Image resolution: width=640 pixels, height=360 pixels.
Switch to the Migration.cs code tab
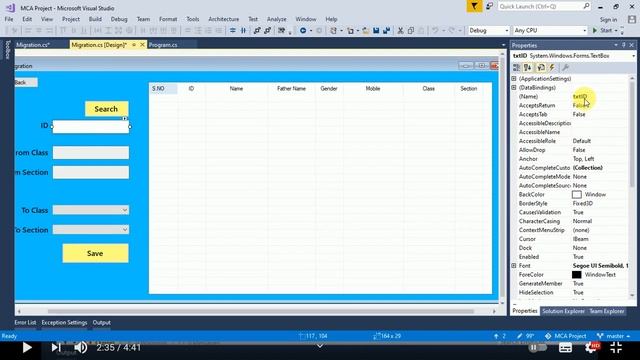tap(33, 45)
